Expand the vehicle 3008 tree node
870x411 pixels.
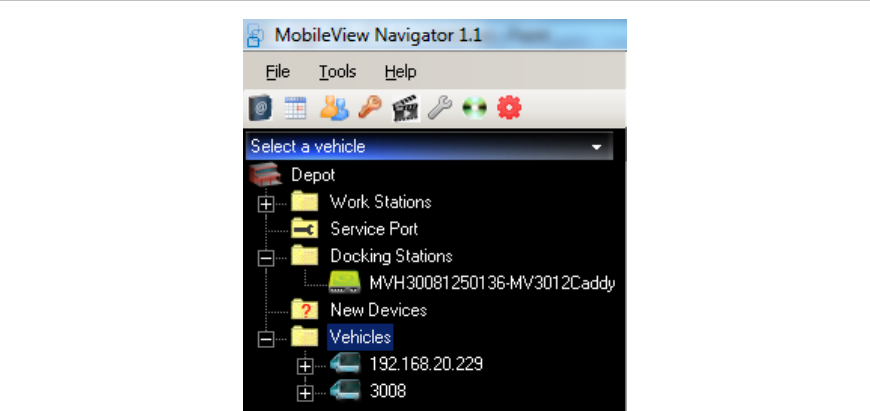point(305,393)
